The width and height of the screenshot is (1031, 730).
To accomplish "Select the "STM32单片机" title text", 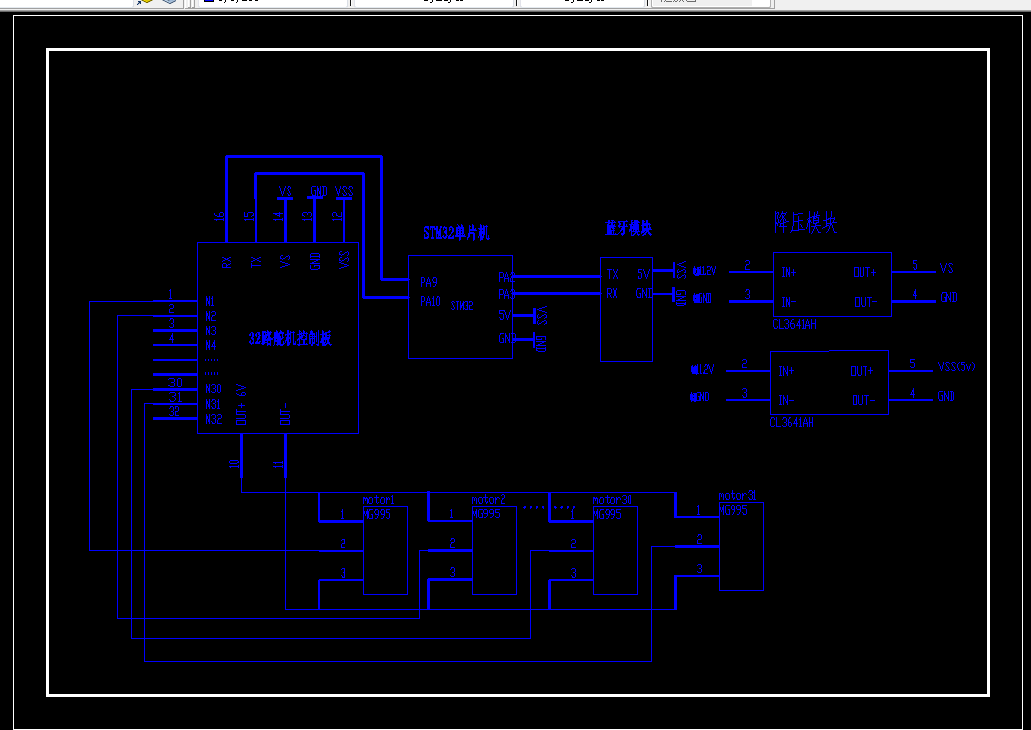I will click(x=456, y=233).
